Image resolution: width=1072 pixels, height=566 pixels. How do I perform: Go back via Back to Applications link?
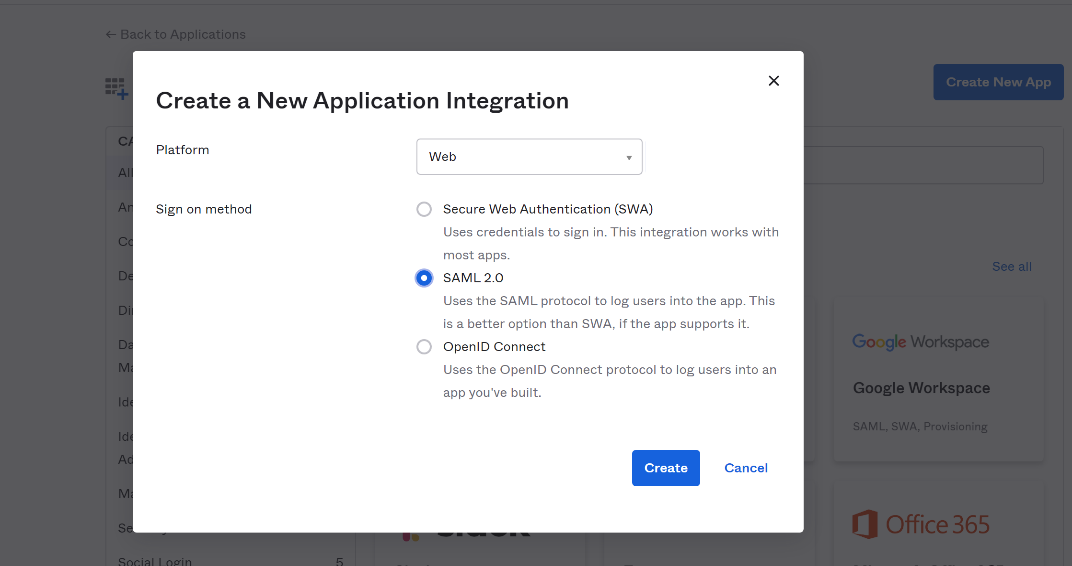pyautogui.click(x=175, y=34)
